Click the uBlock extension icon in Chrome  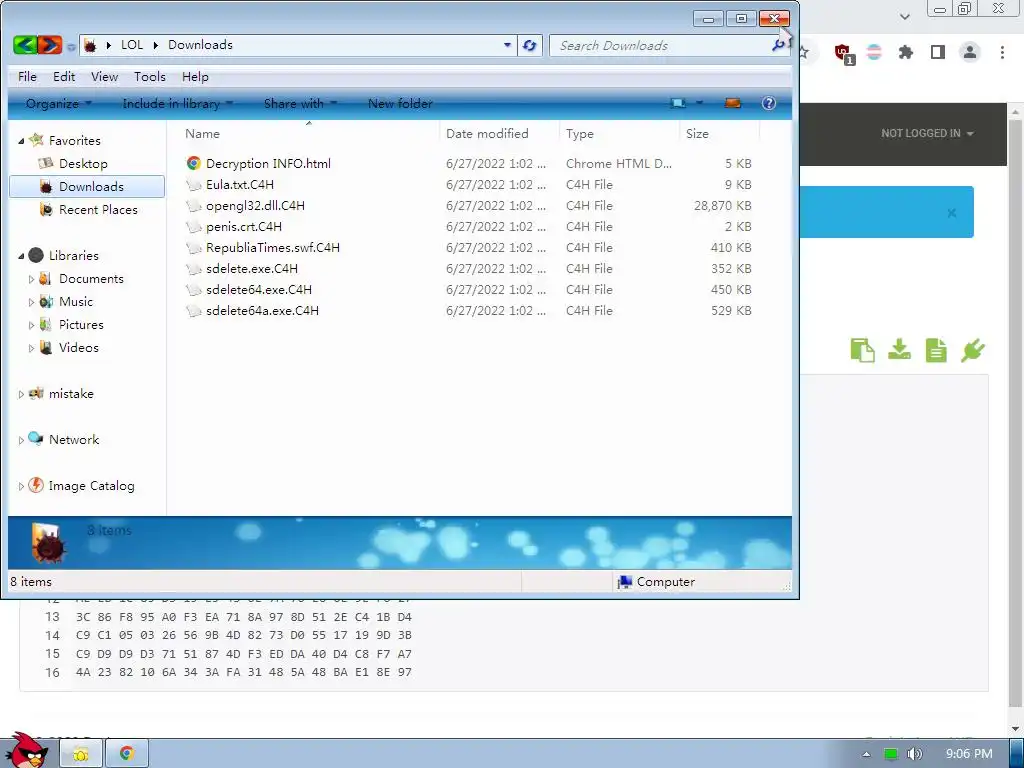pyautogui.click(x=844, y=52)
